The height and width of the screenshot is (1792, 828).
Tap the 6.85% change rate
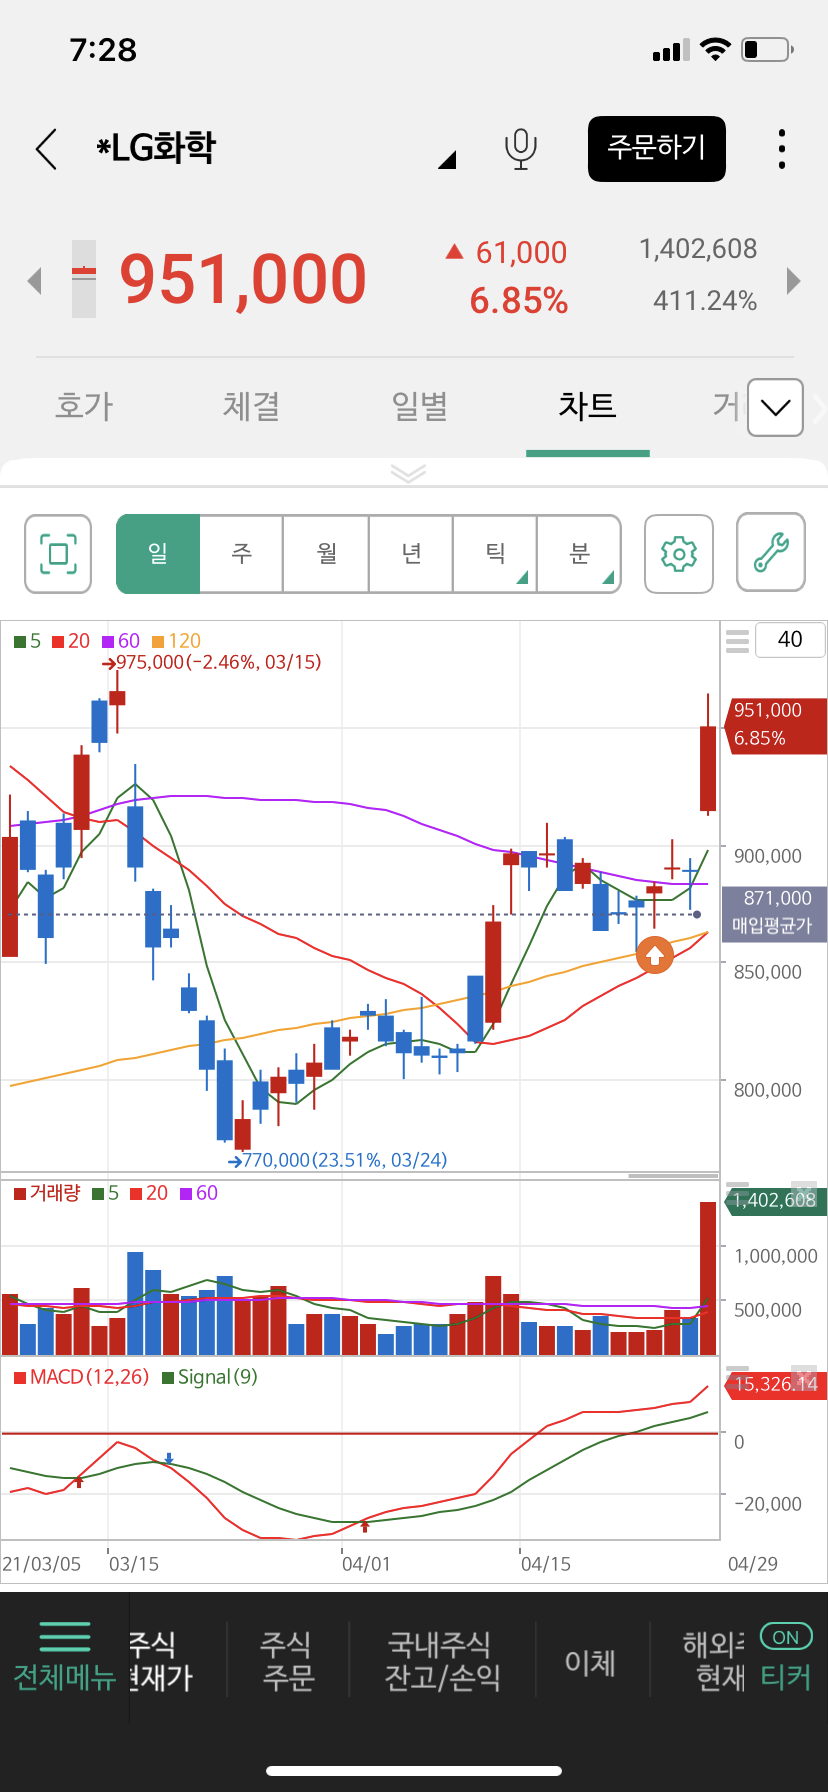click(x=519, y=301)
